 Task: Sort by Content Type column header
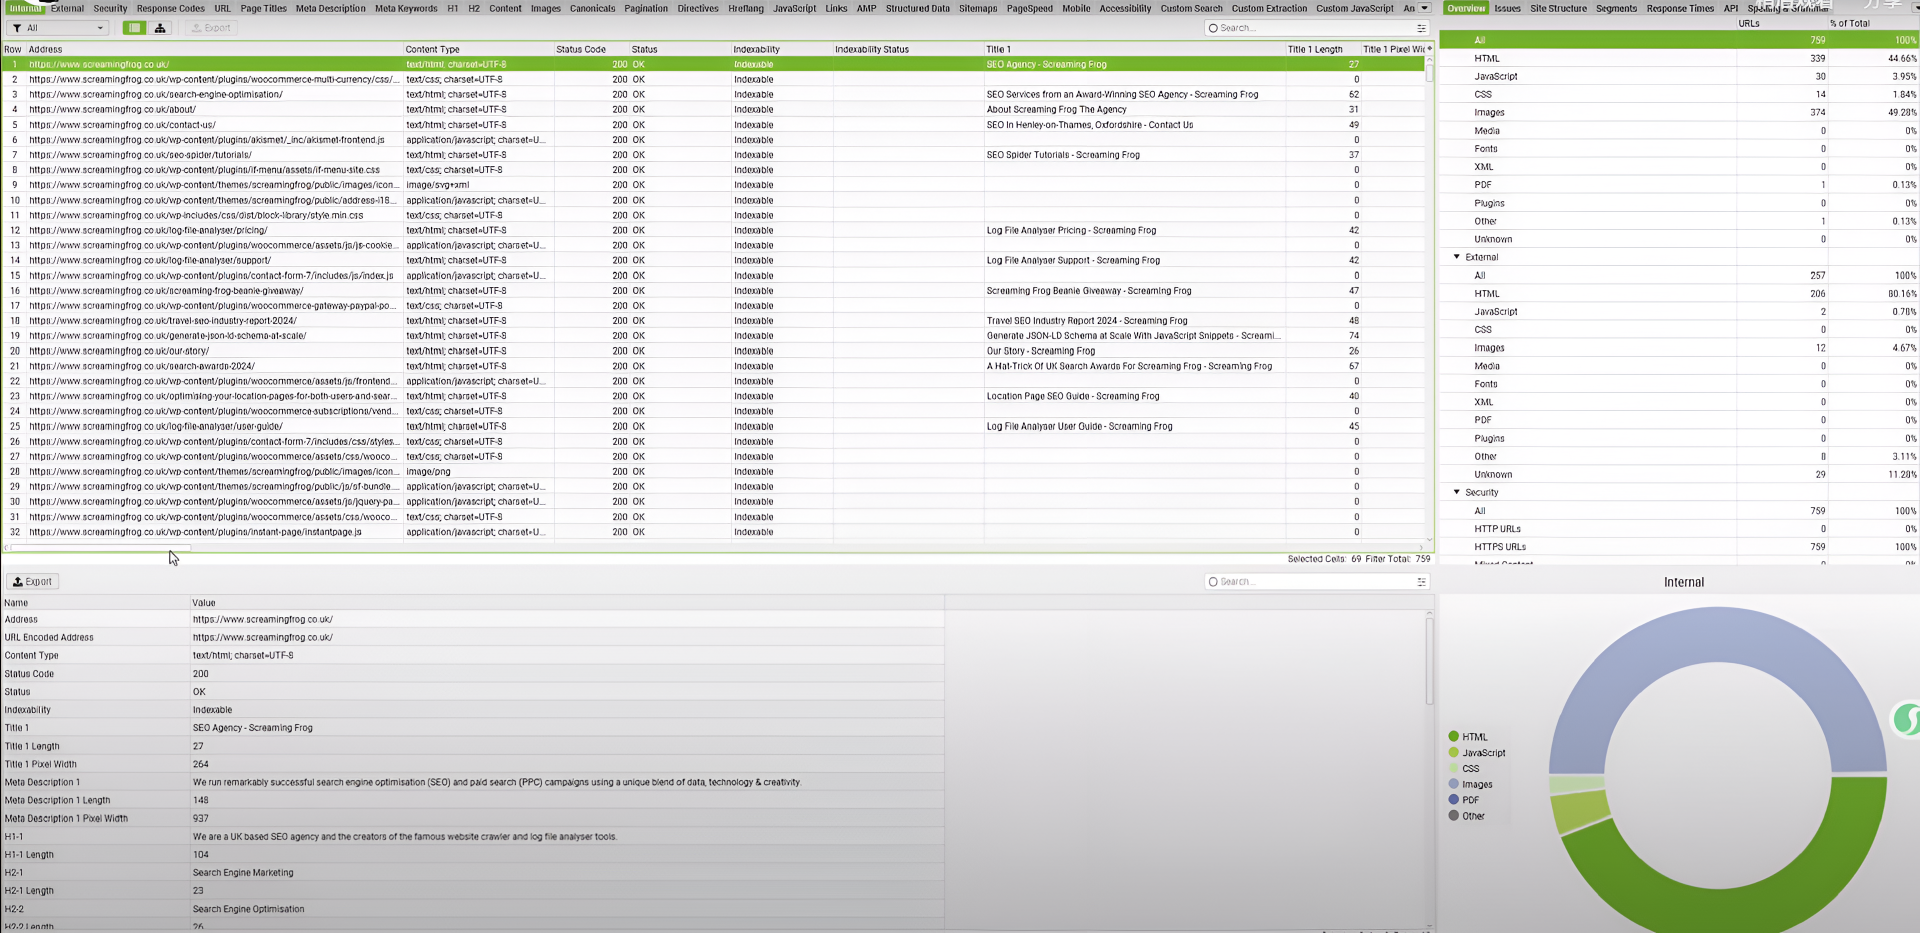point(478,49)
